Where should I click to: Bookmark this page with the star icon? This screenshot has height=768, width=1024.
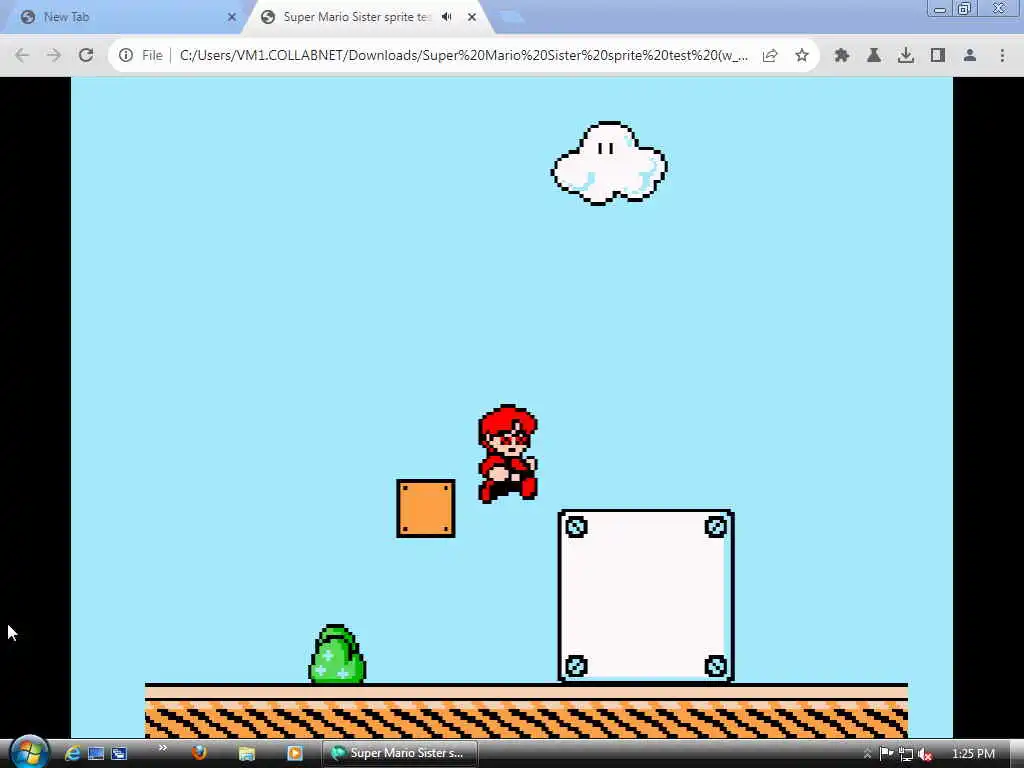point(802,56)
